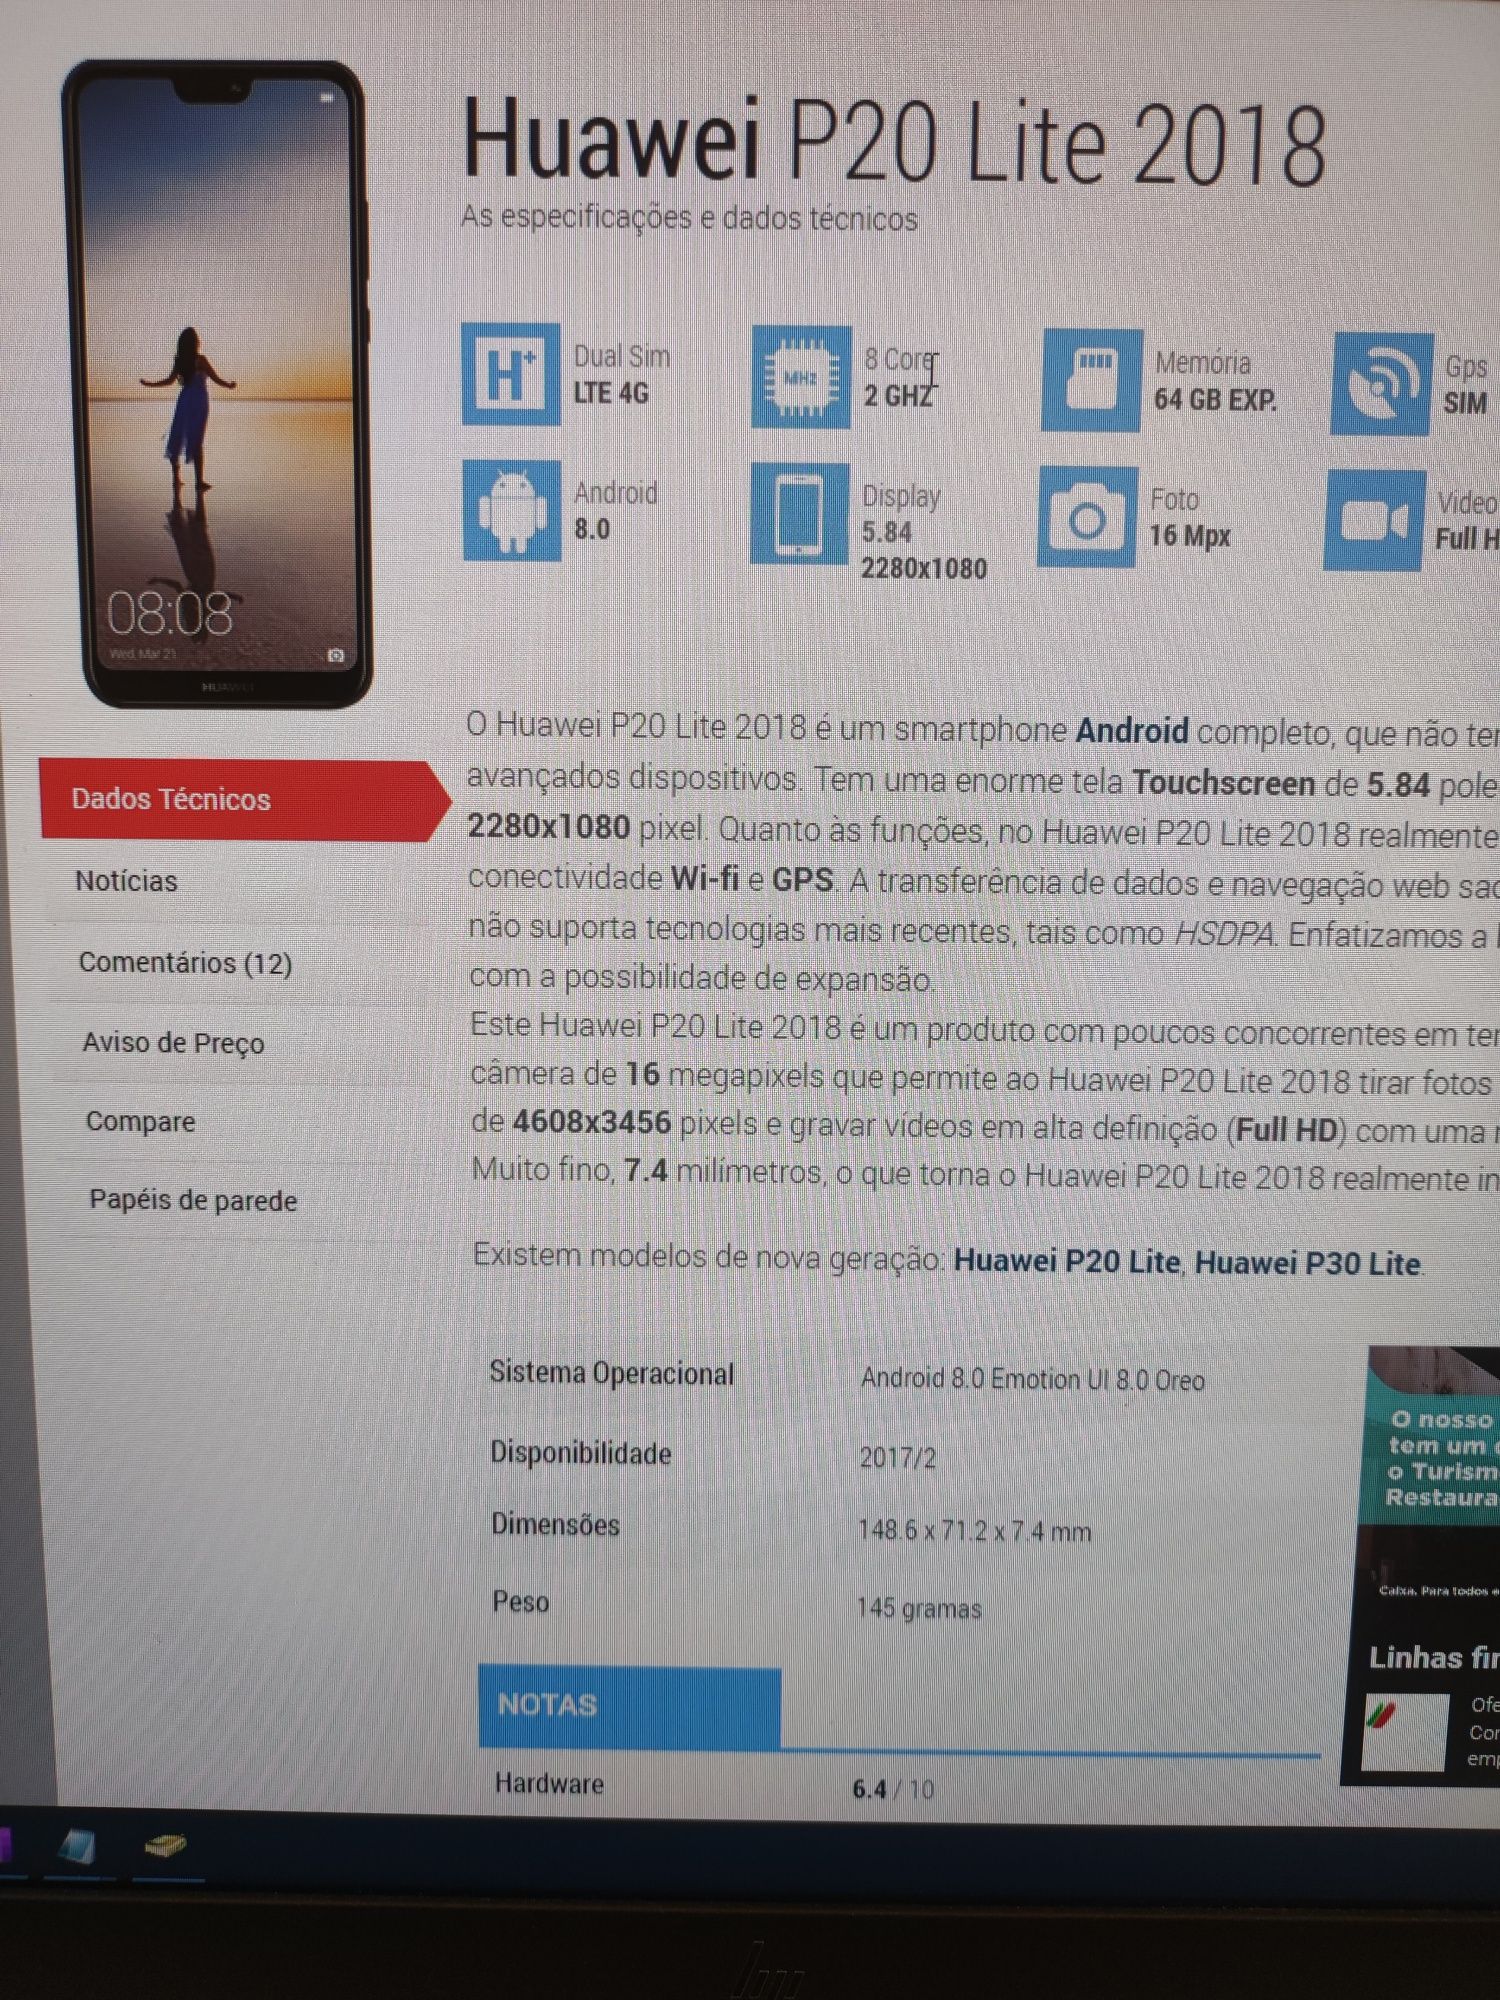Open Comentários (12) section

[x=185, y=962]
